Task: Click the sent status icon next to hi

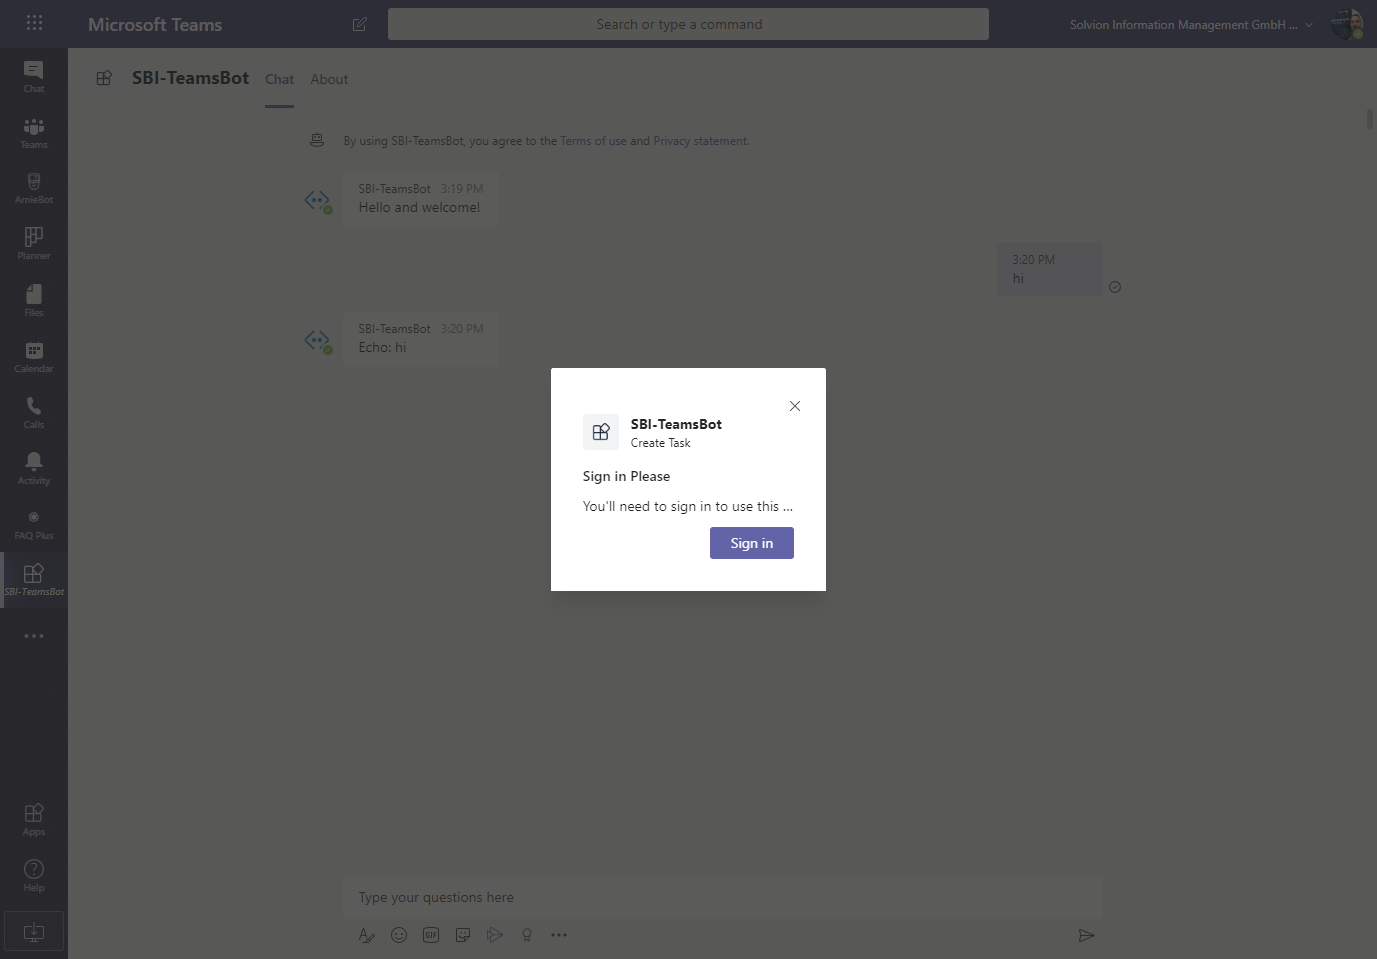Action: [x=1115, y=287]
